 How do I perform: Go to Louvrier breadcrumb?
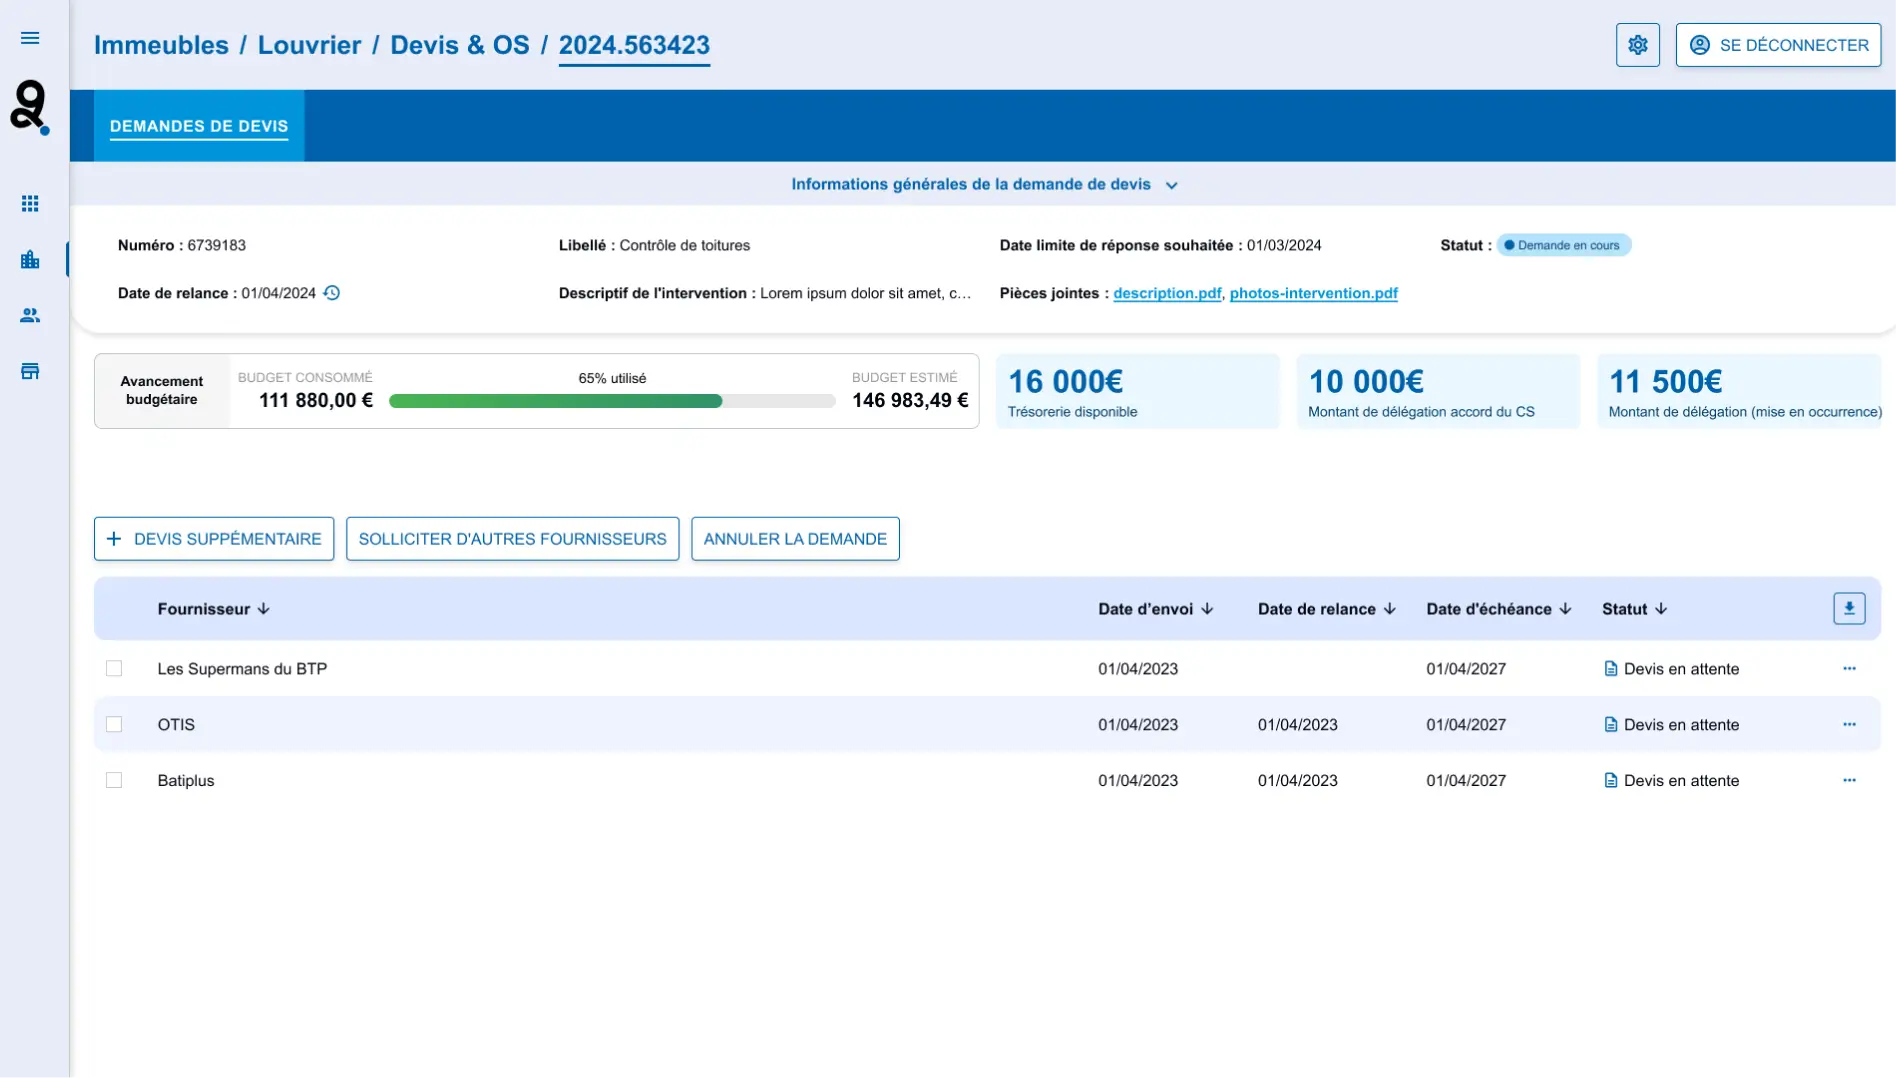tap(309, 45)
